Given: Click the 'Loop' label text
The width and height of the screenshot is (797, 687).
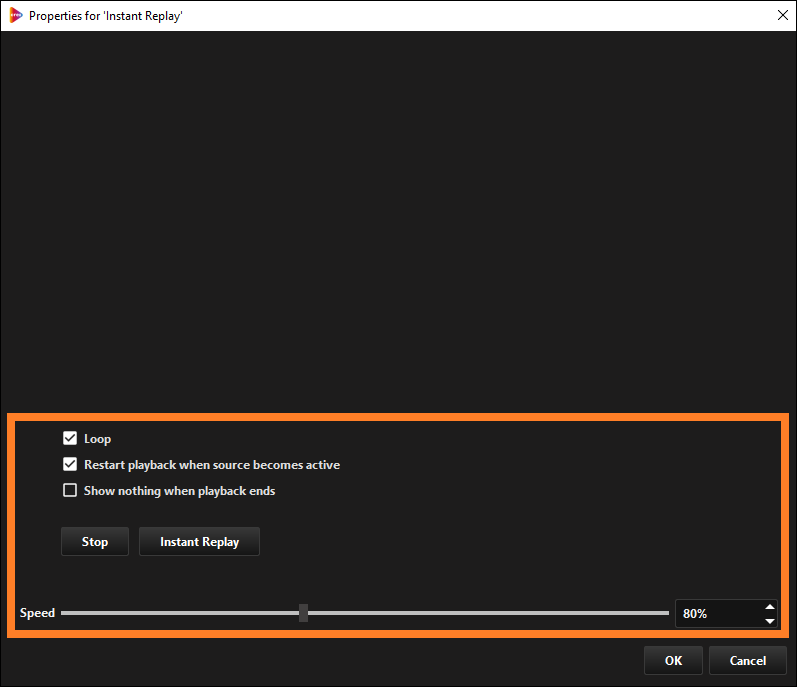Looking at the screenshot, I should click(97, 439).
